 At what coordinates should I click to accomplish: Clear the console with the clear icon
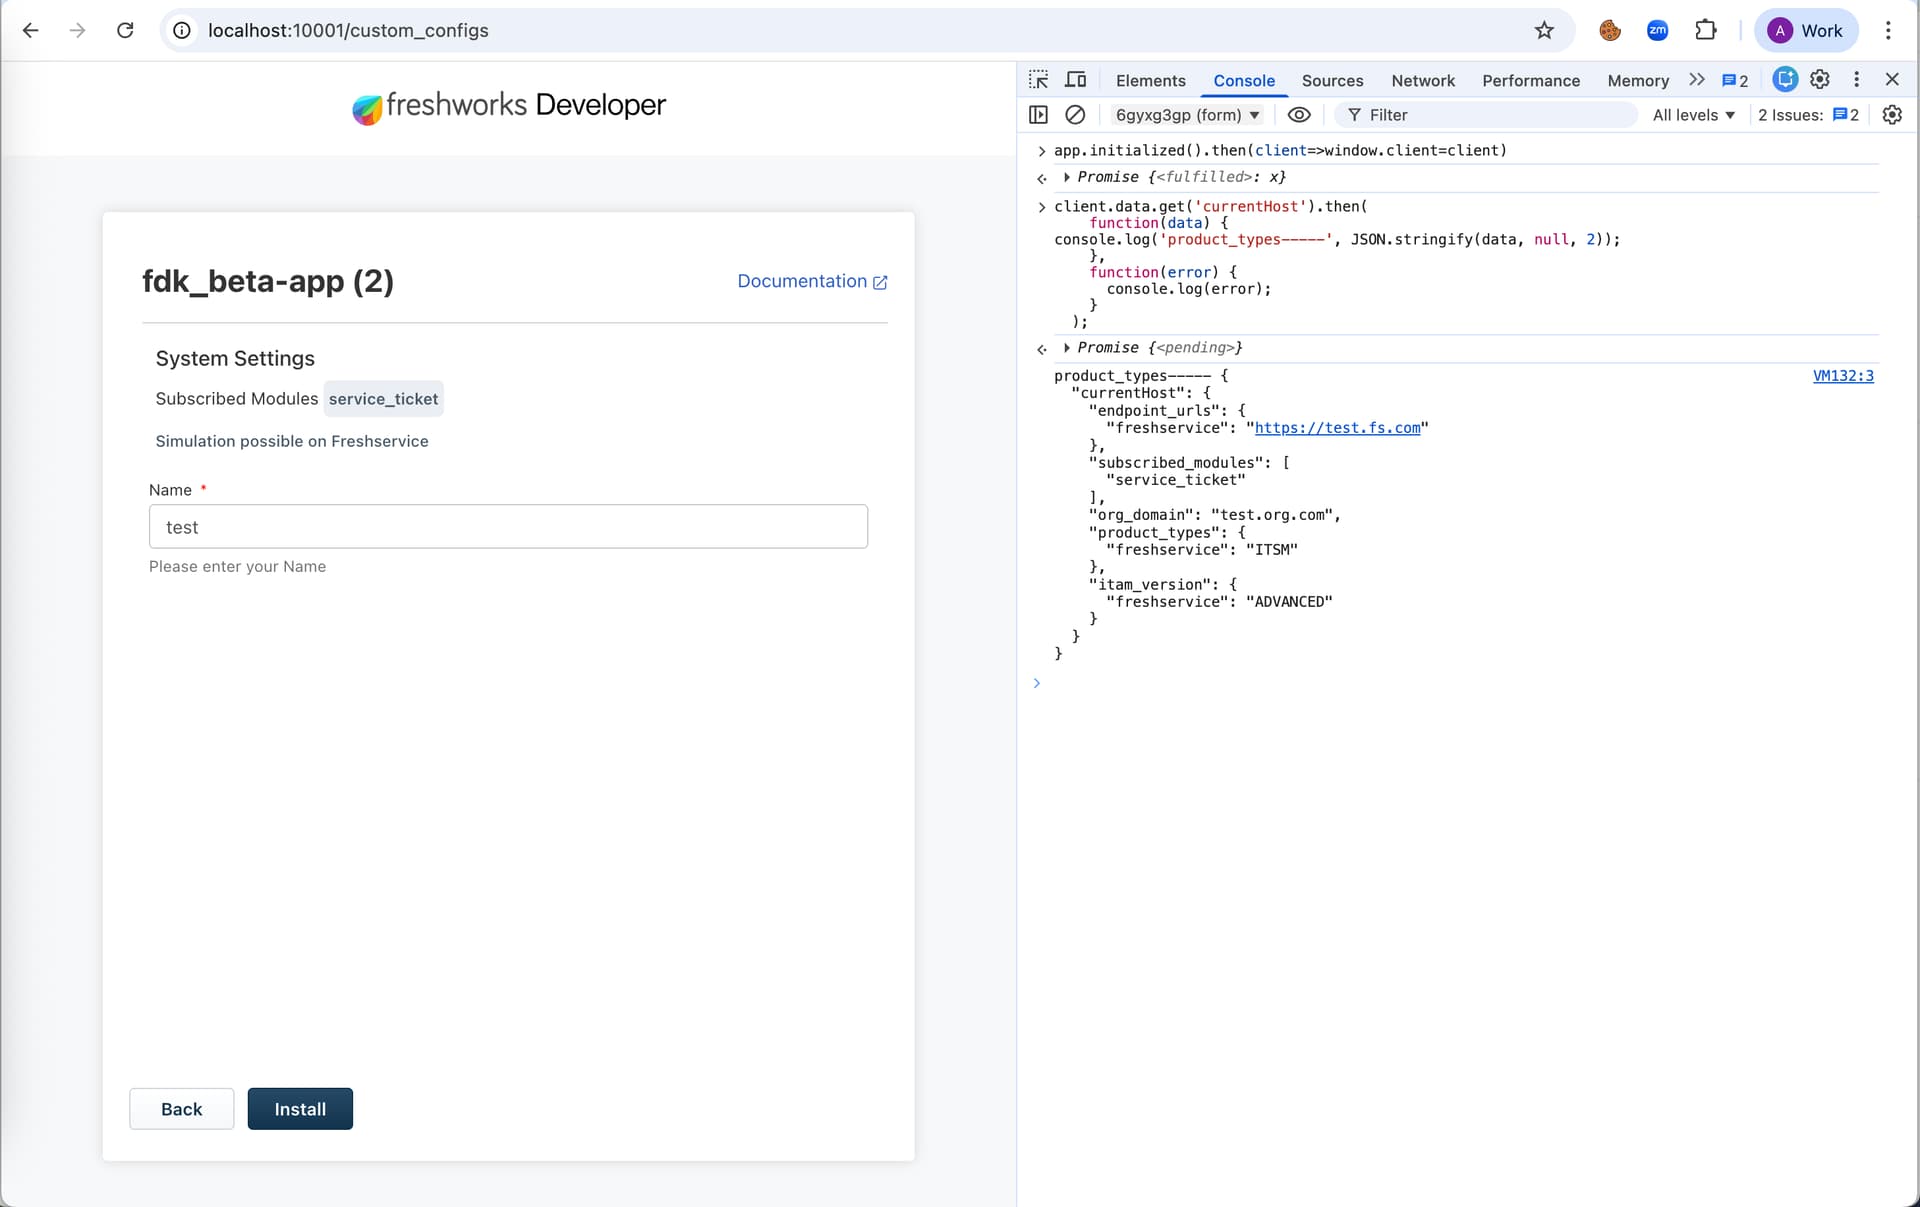pyautogui.click(x=1075, y=115)
